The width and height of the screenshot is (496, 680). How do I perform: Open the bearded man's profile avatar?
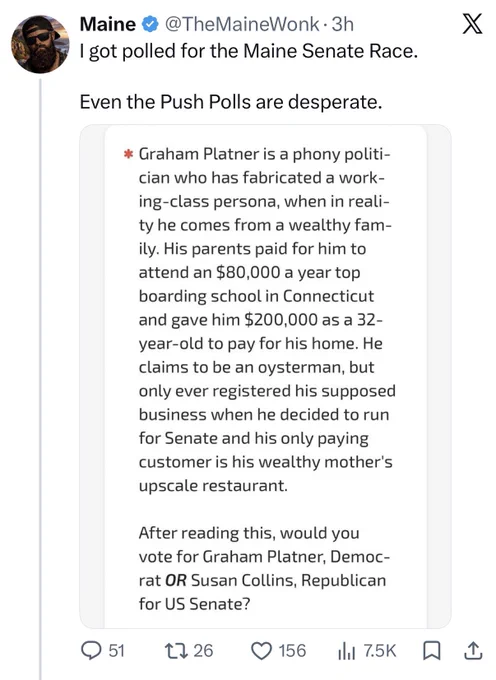tap(40, 44)
